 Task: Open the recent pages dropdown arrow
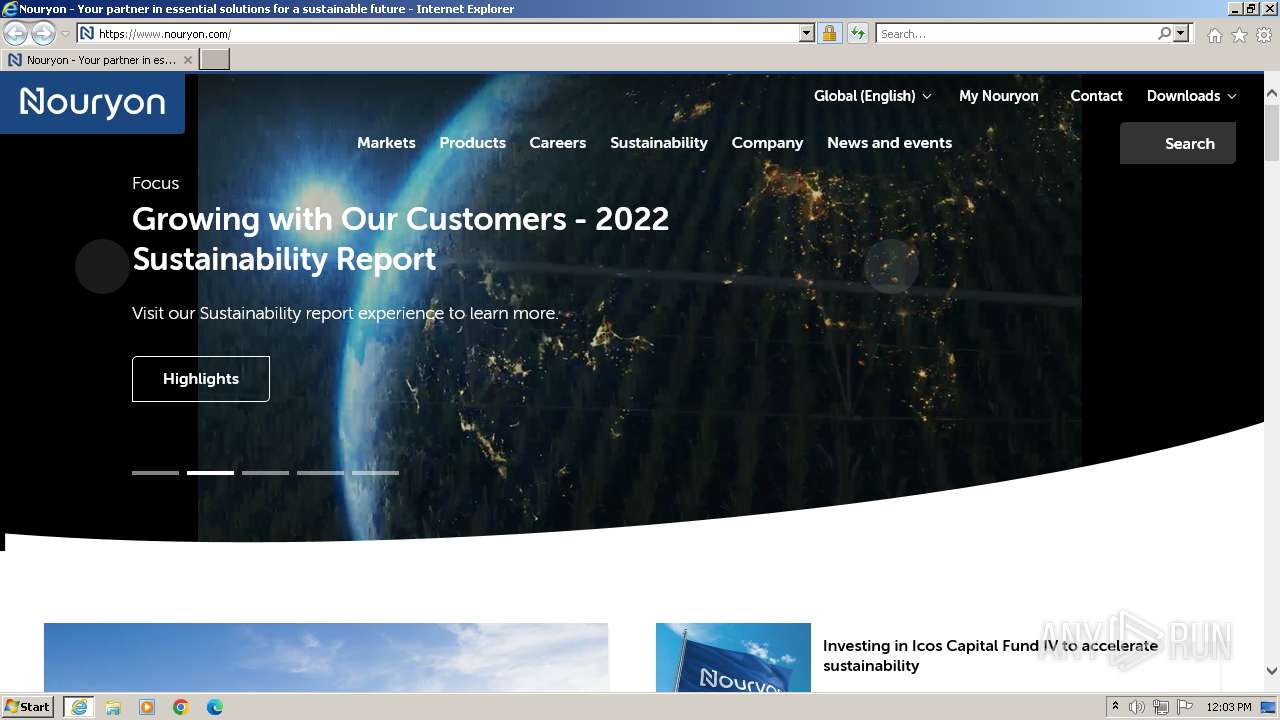point(65,34)
